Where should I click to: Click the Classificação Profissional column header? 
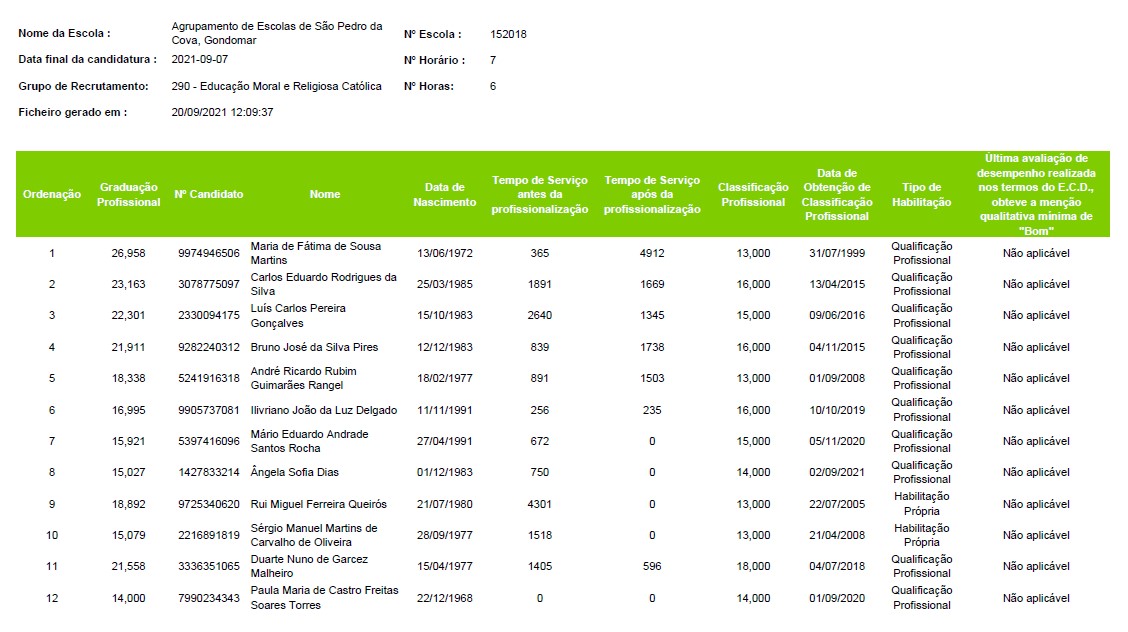coord(753,194)
